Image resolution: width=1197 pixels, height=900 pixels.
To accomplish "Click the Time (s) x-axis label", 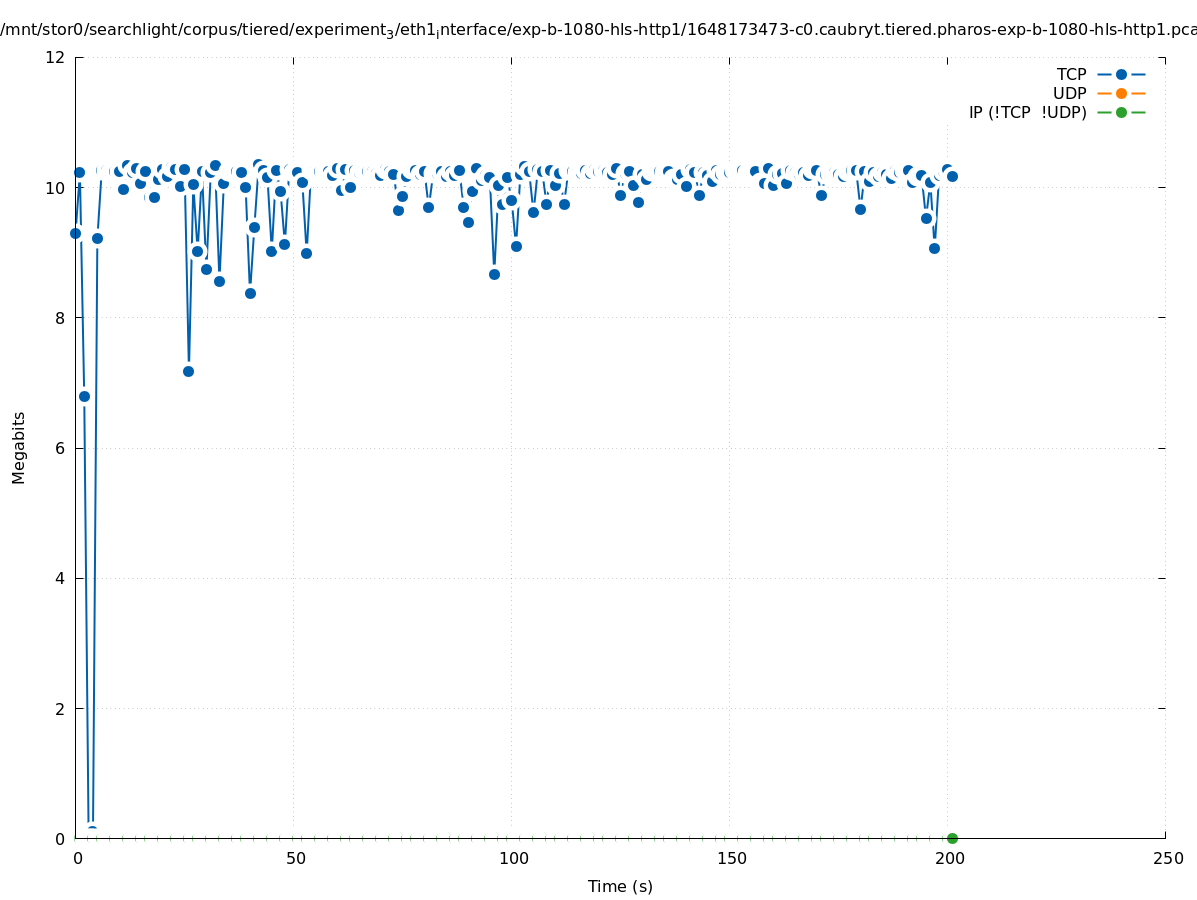I will pos(620,886).
